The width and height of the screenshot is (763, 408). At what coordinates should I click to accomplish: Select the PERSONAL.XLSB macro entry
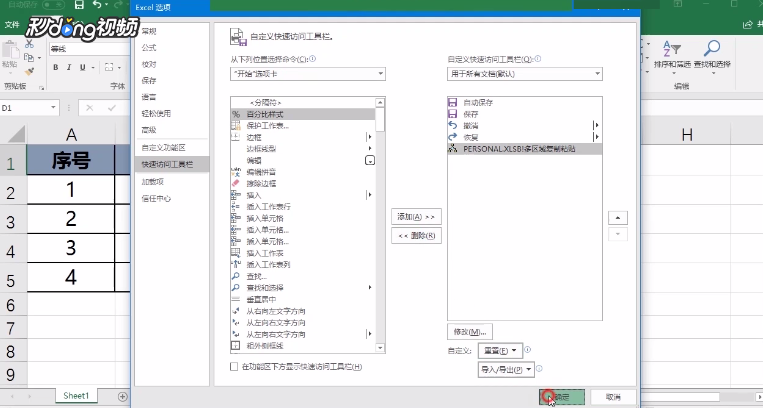(x=525, y=149)
